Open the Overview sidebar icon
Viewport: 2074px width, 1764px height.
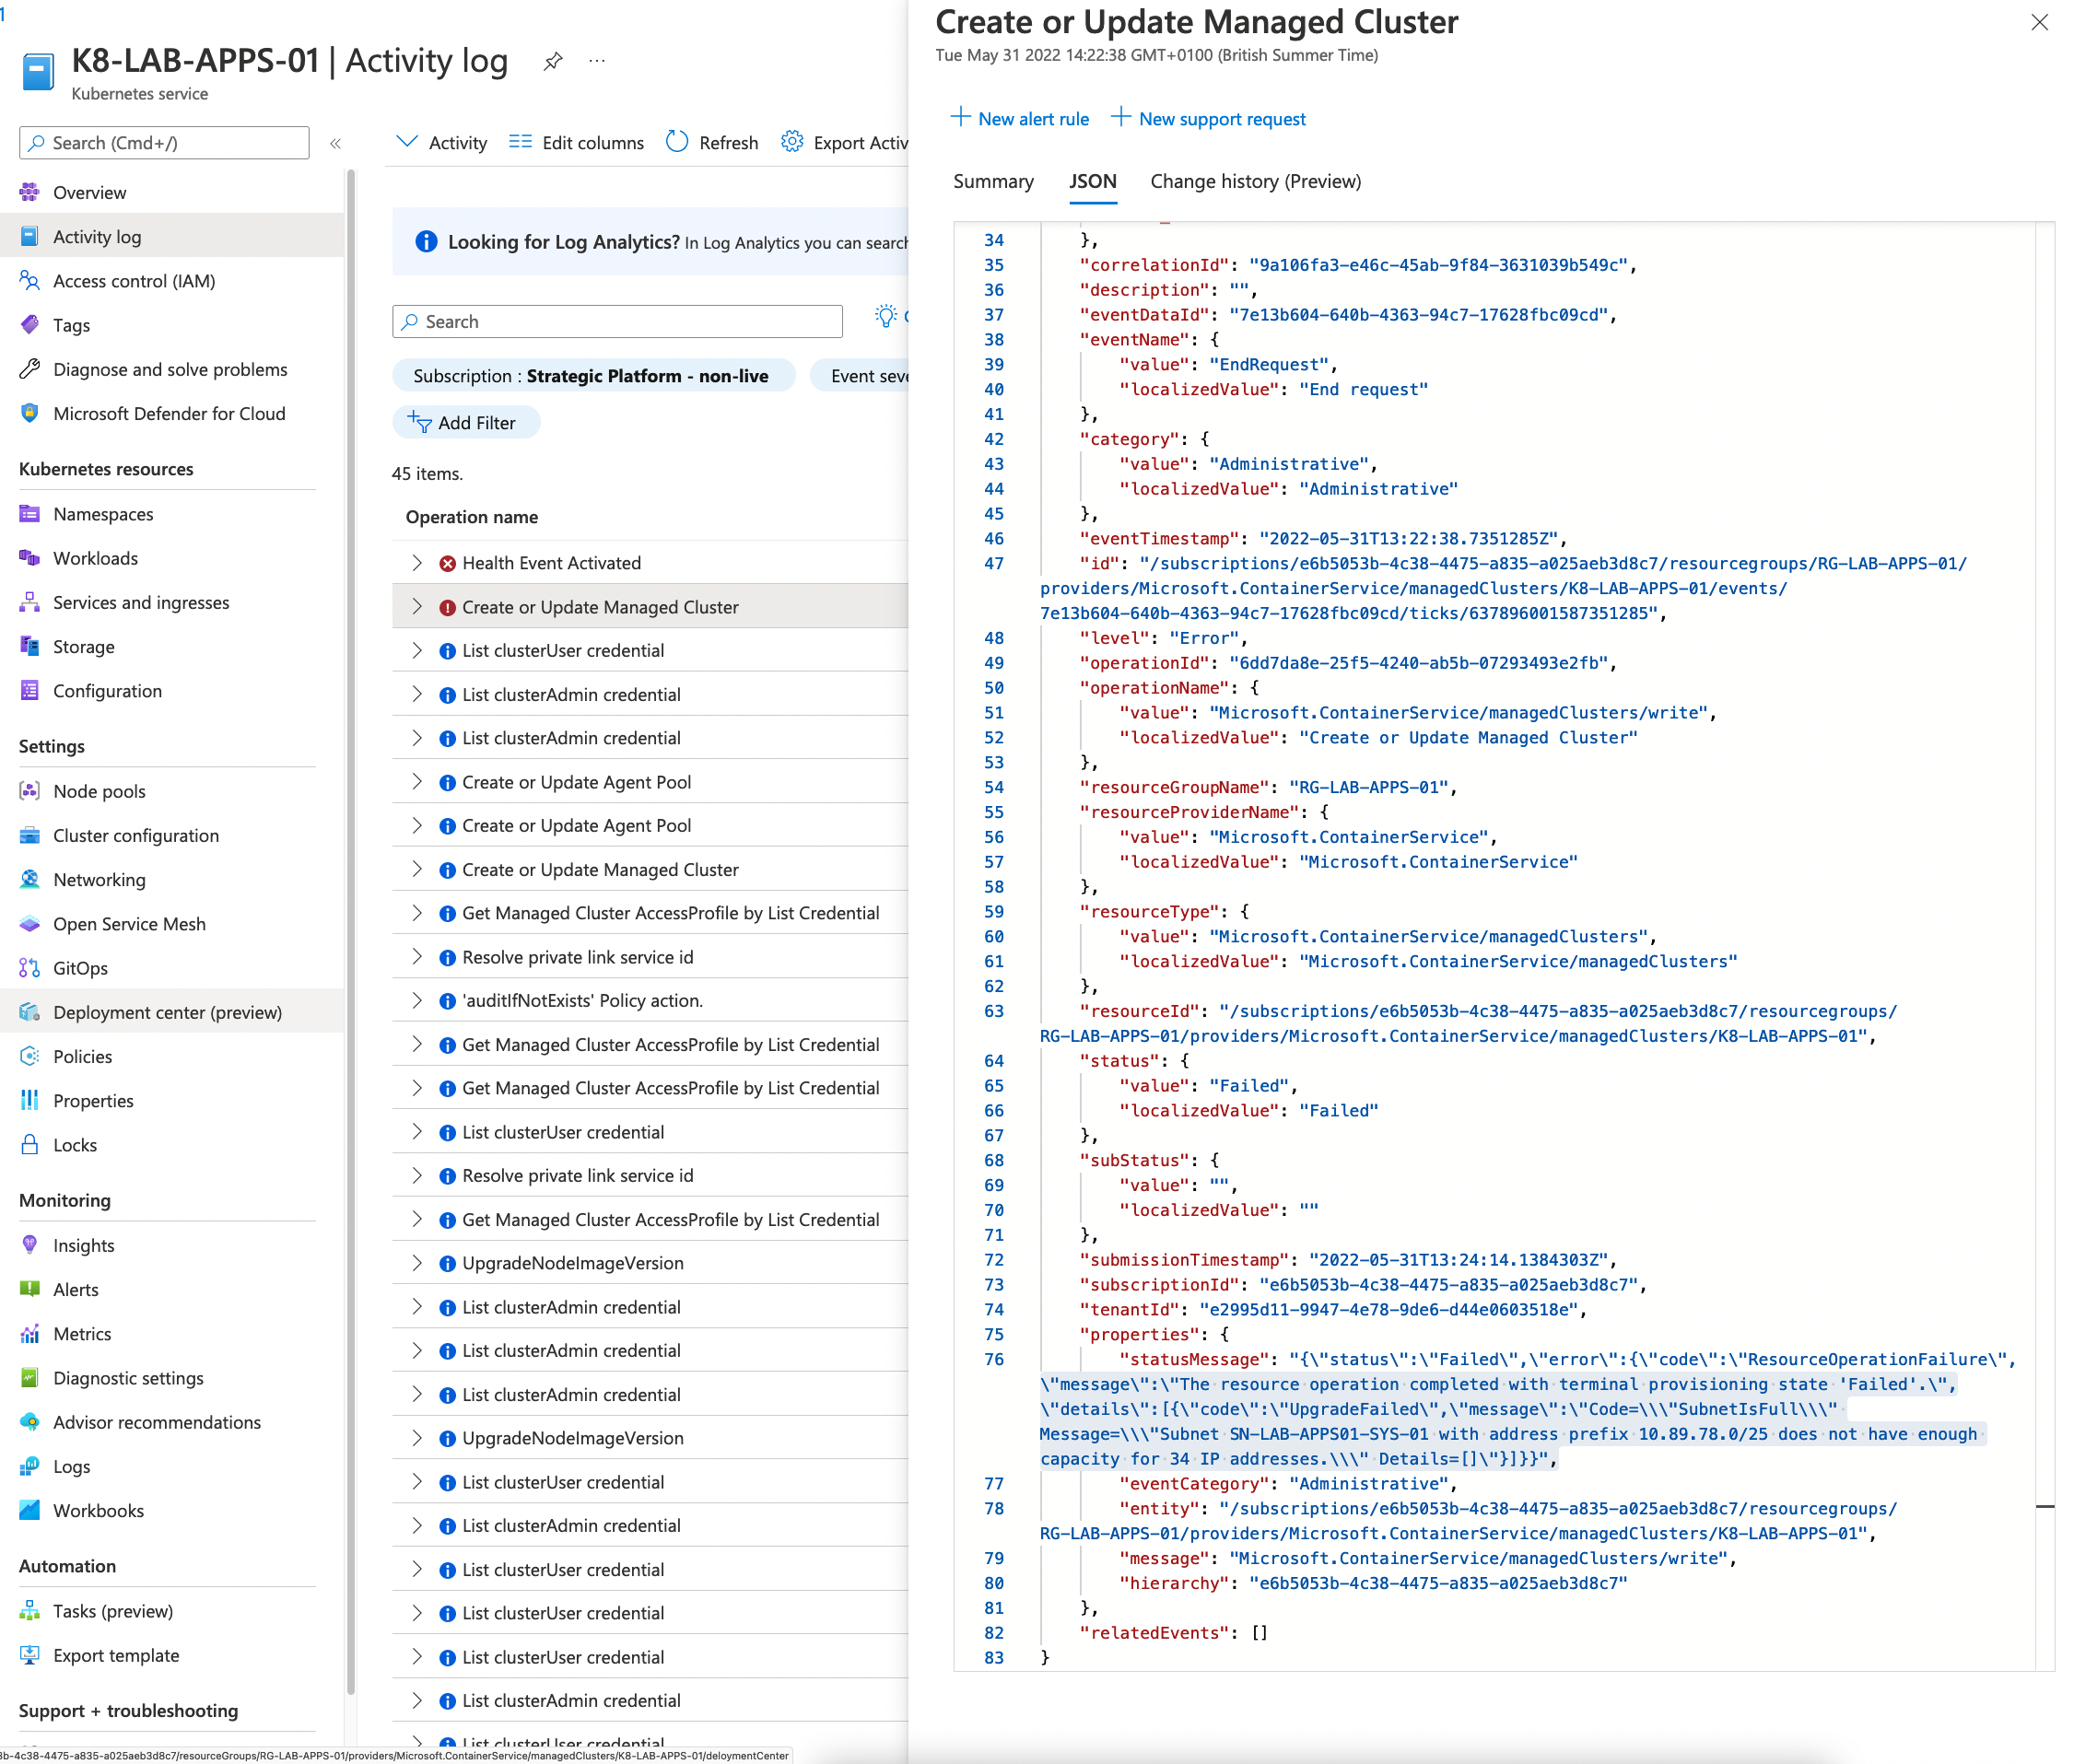tap(30, 192)
